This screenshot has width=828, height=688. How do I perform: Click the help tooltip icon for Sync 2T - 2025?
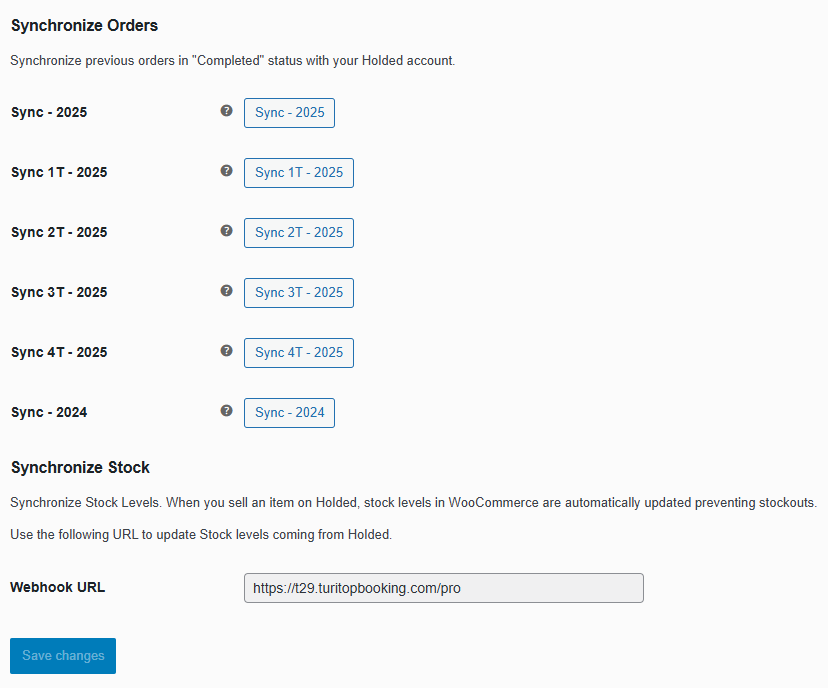coord(226,231)
